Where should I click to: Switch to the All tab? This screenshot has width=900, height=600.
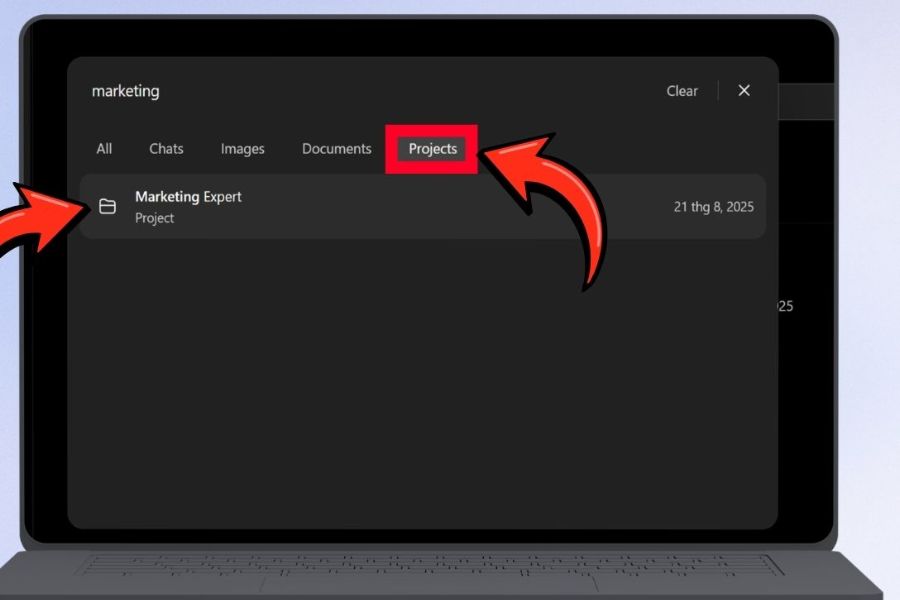(104, 149)
